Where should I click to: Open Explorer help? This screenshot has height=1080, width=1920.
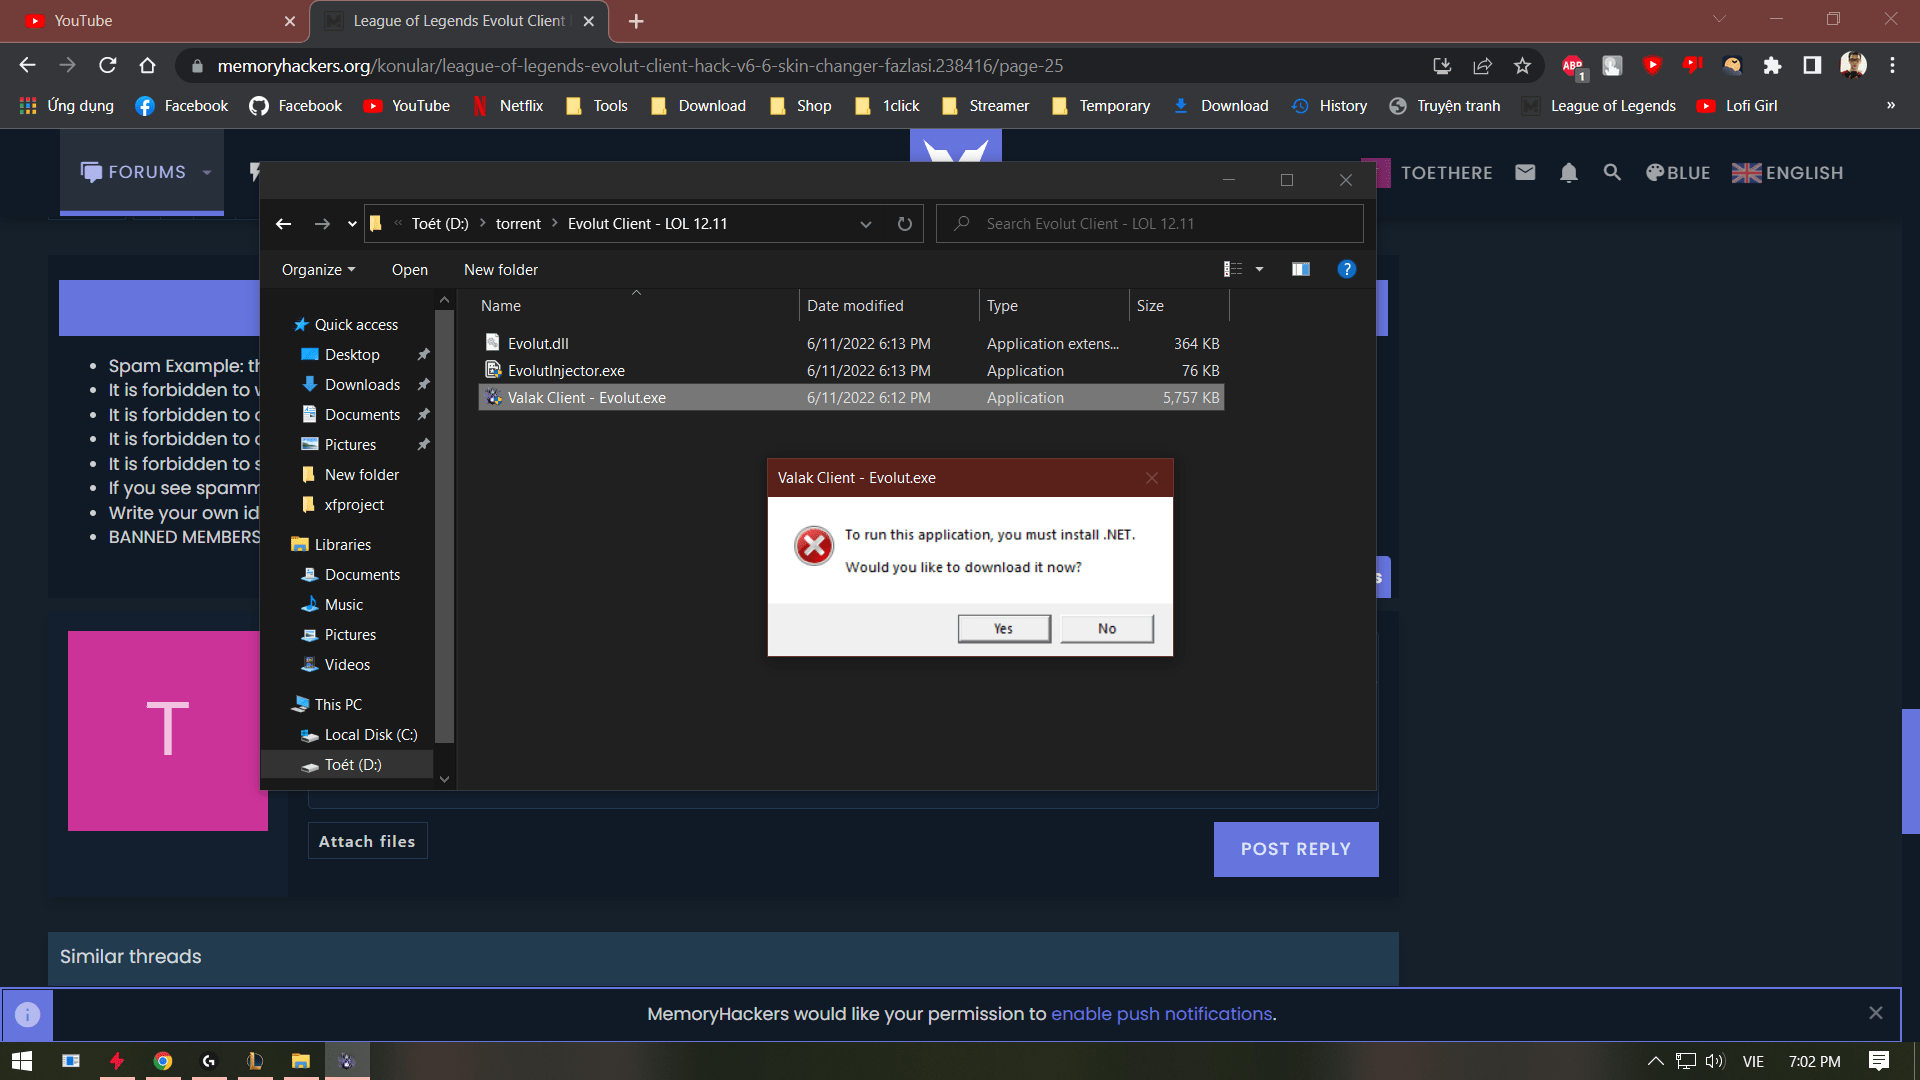tap(1347, 269)
